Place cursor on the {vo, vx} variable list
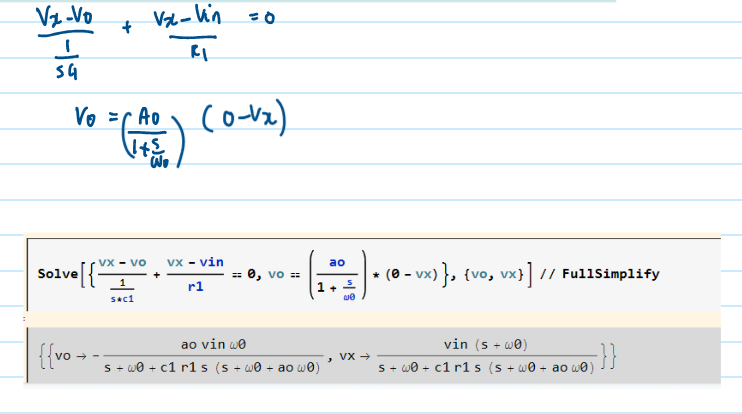Screen dimensions: 742x414 click(494, 274)
